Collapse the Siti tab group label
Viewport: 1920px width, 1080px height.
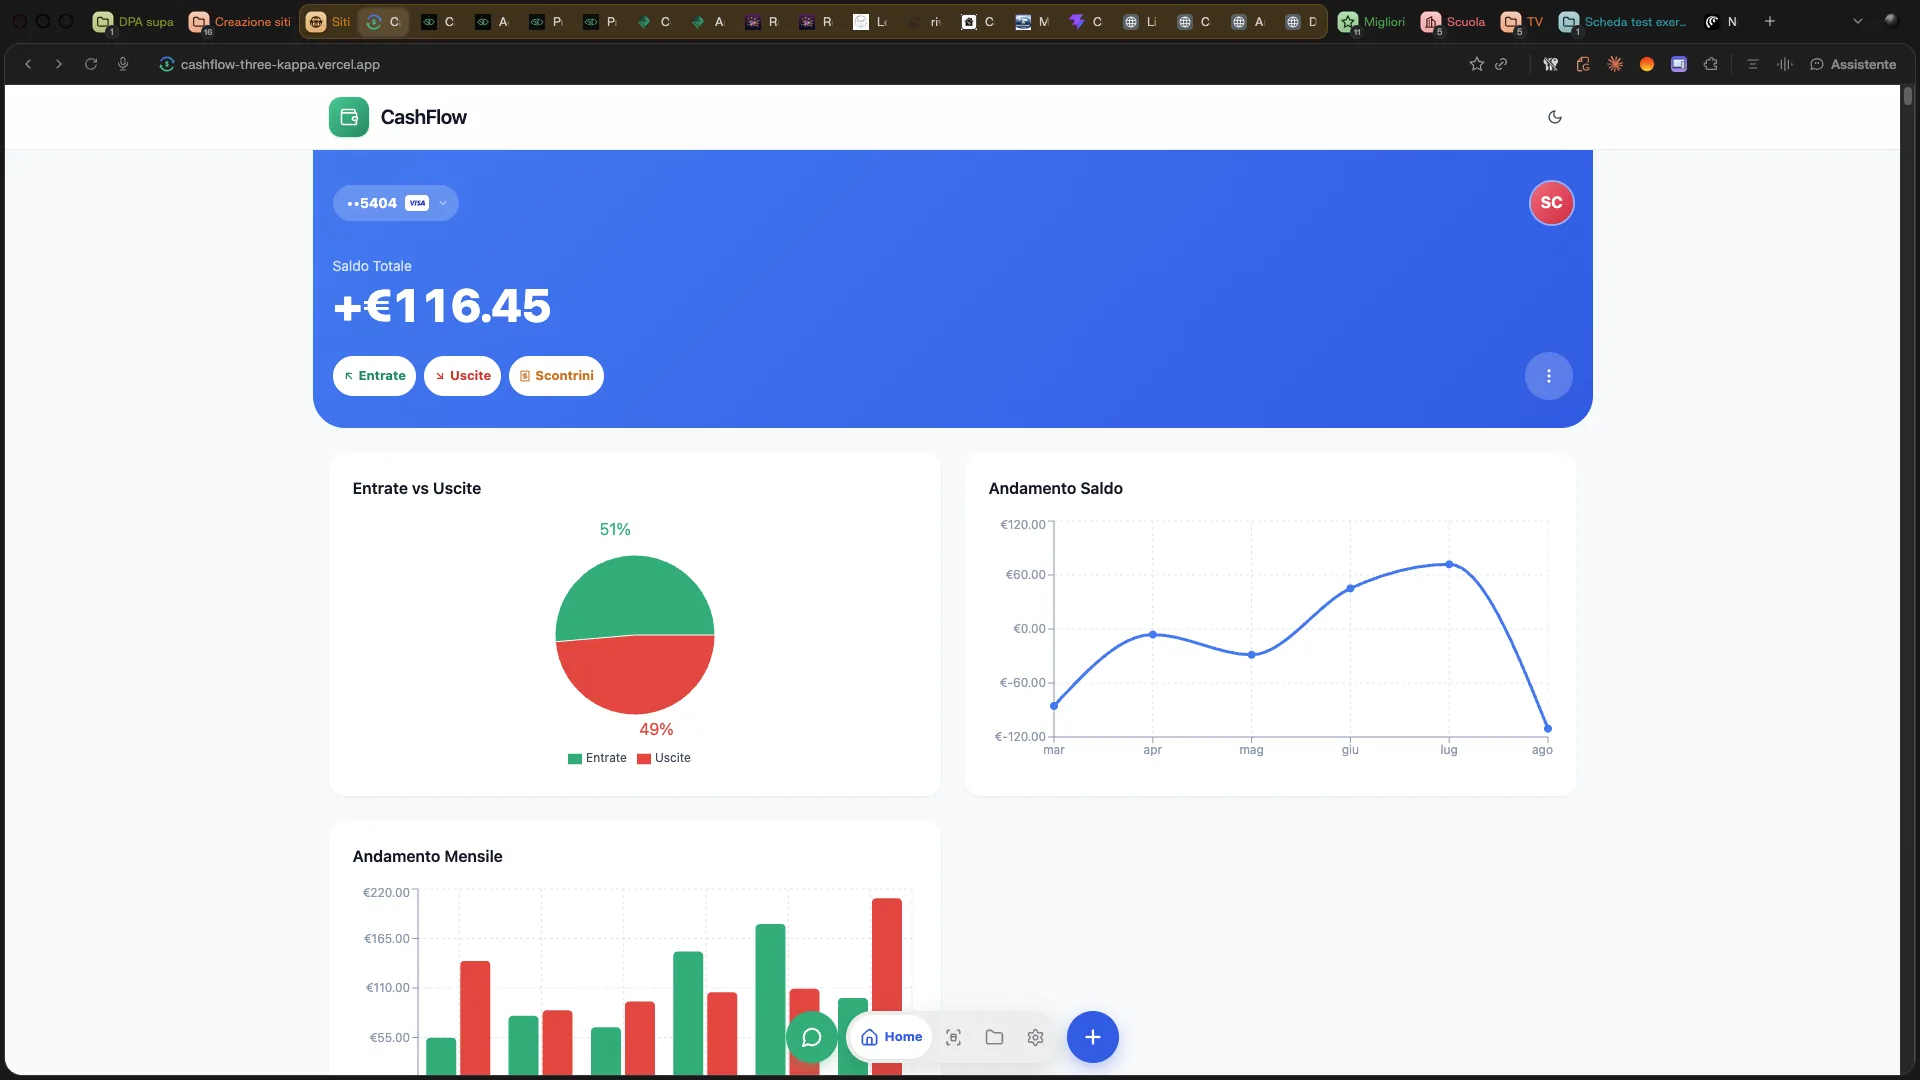click(x=329, y=22)
